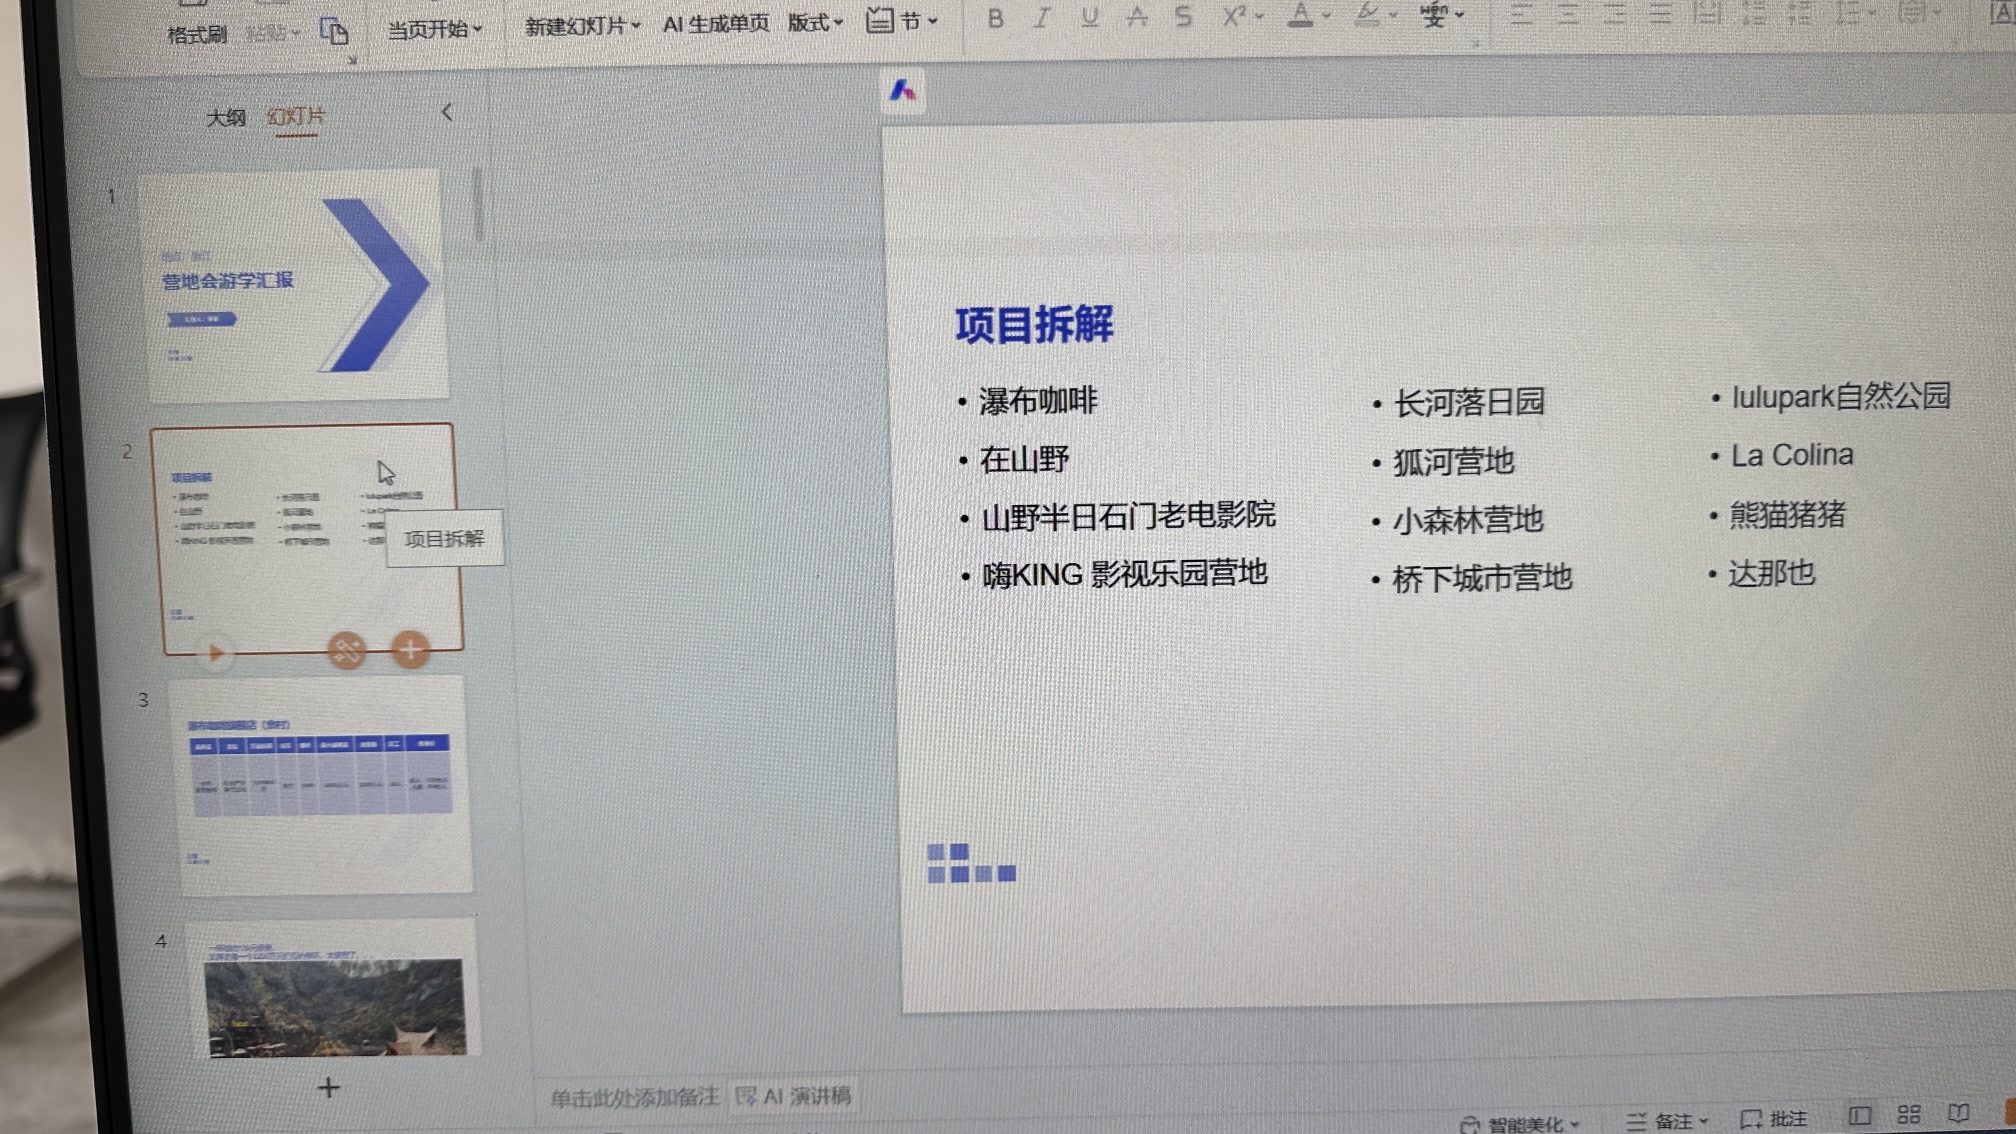Screen dimensions: 2016x1134
Task: Click the AI 演讲稿 button
Action: pos(793,1096)
